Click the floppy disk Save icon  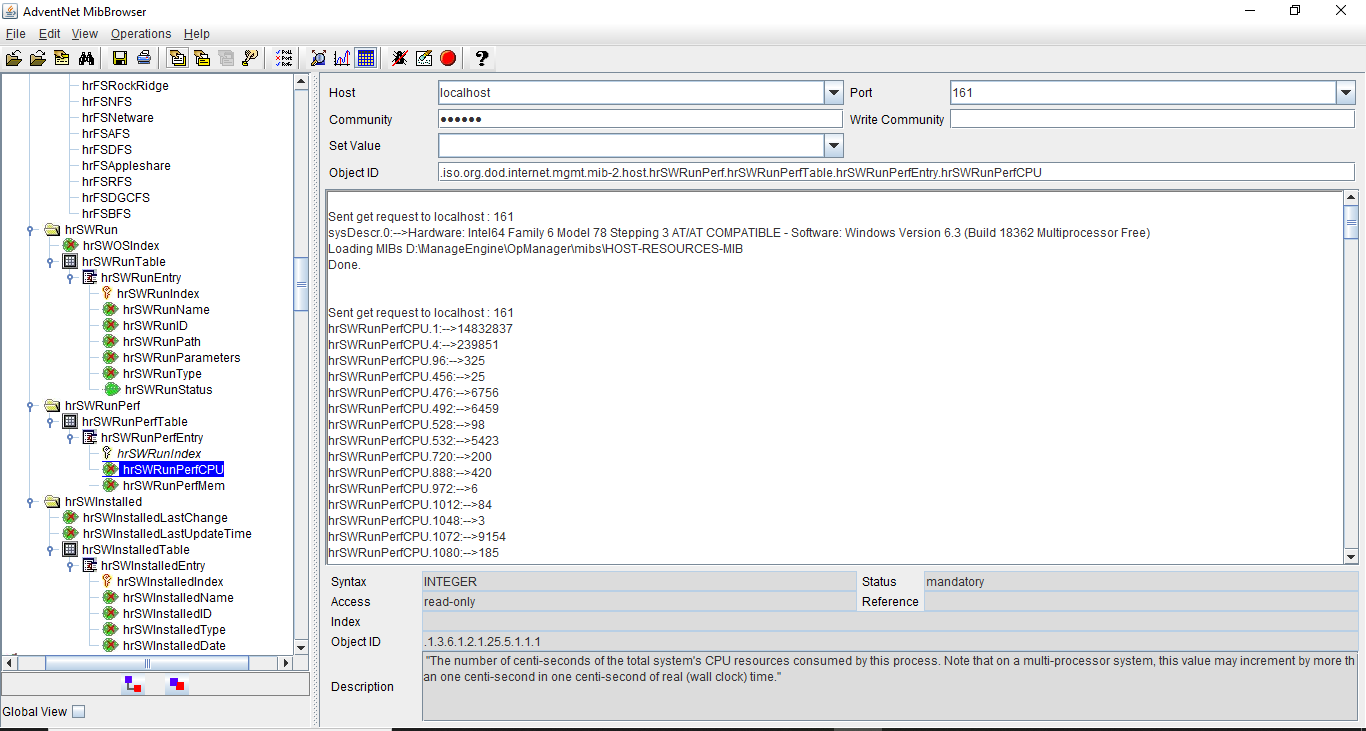pyautogui.click(x=120, y=58)
